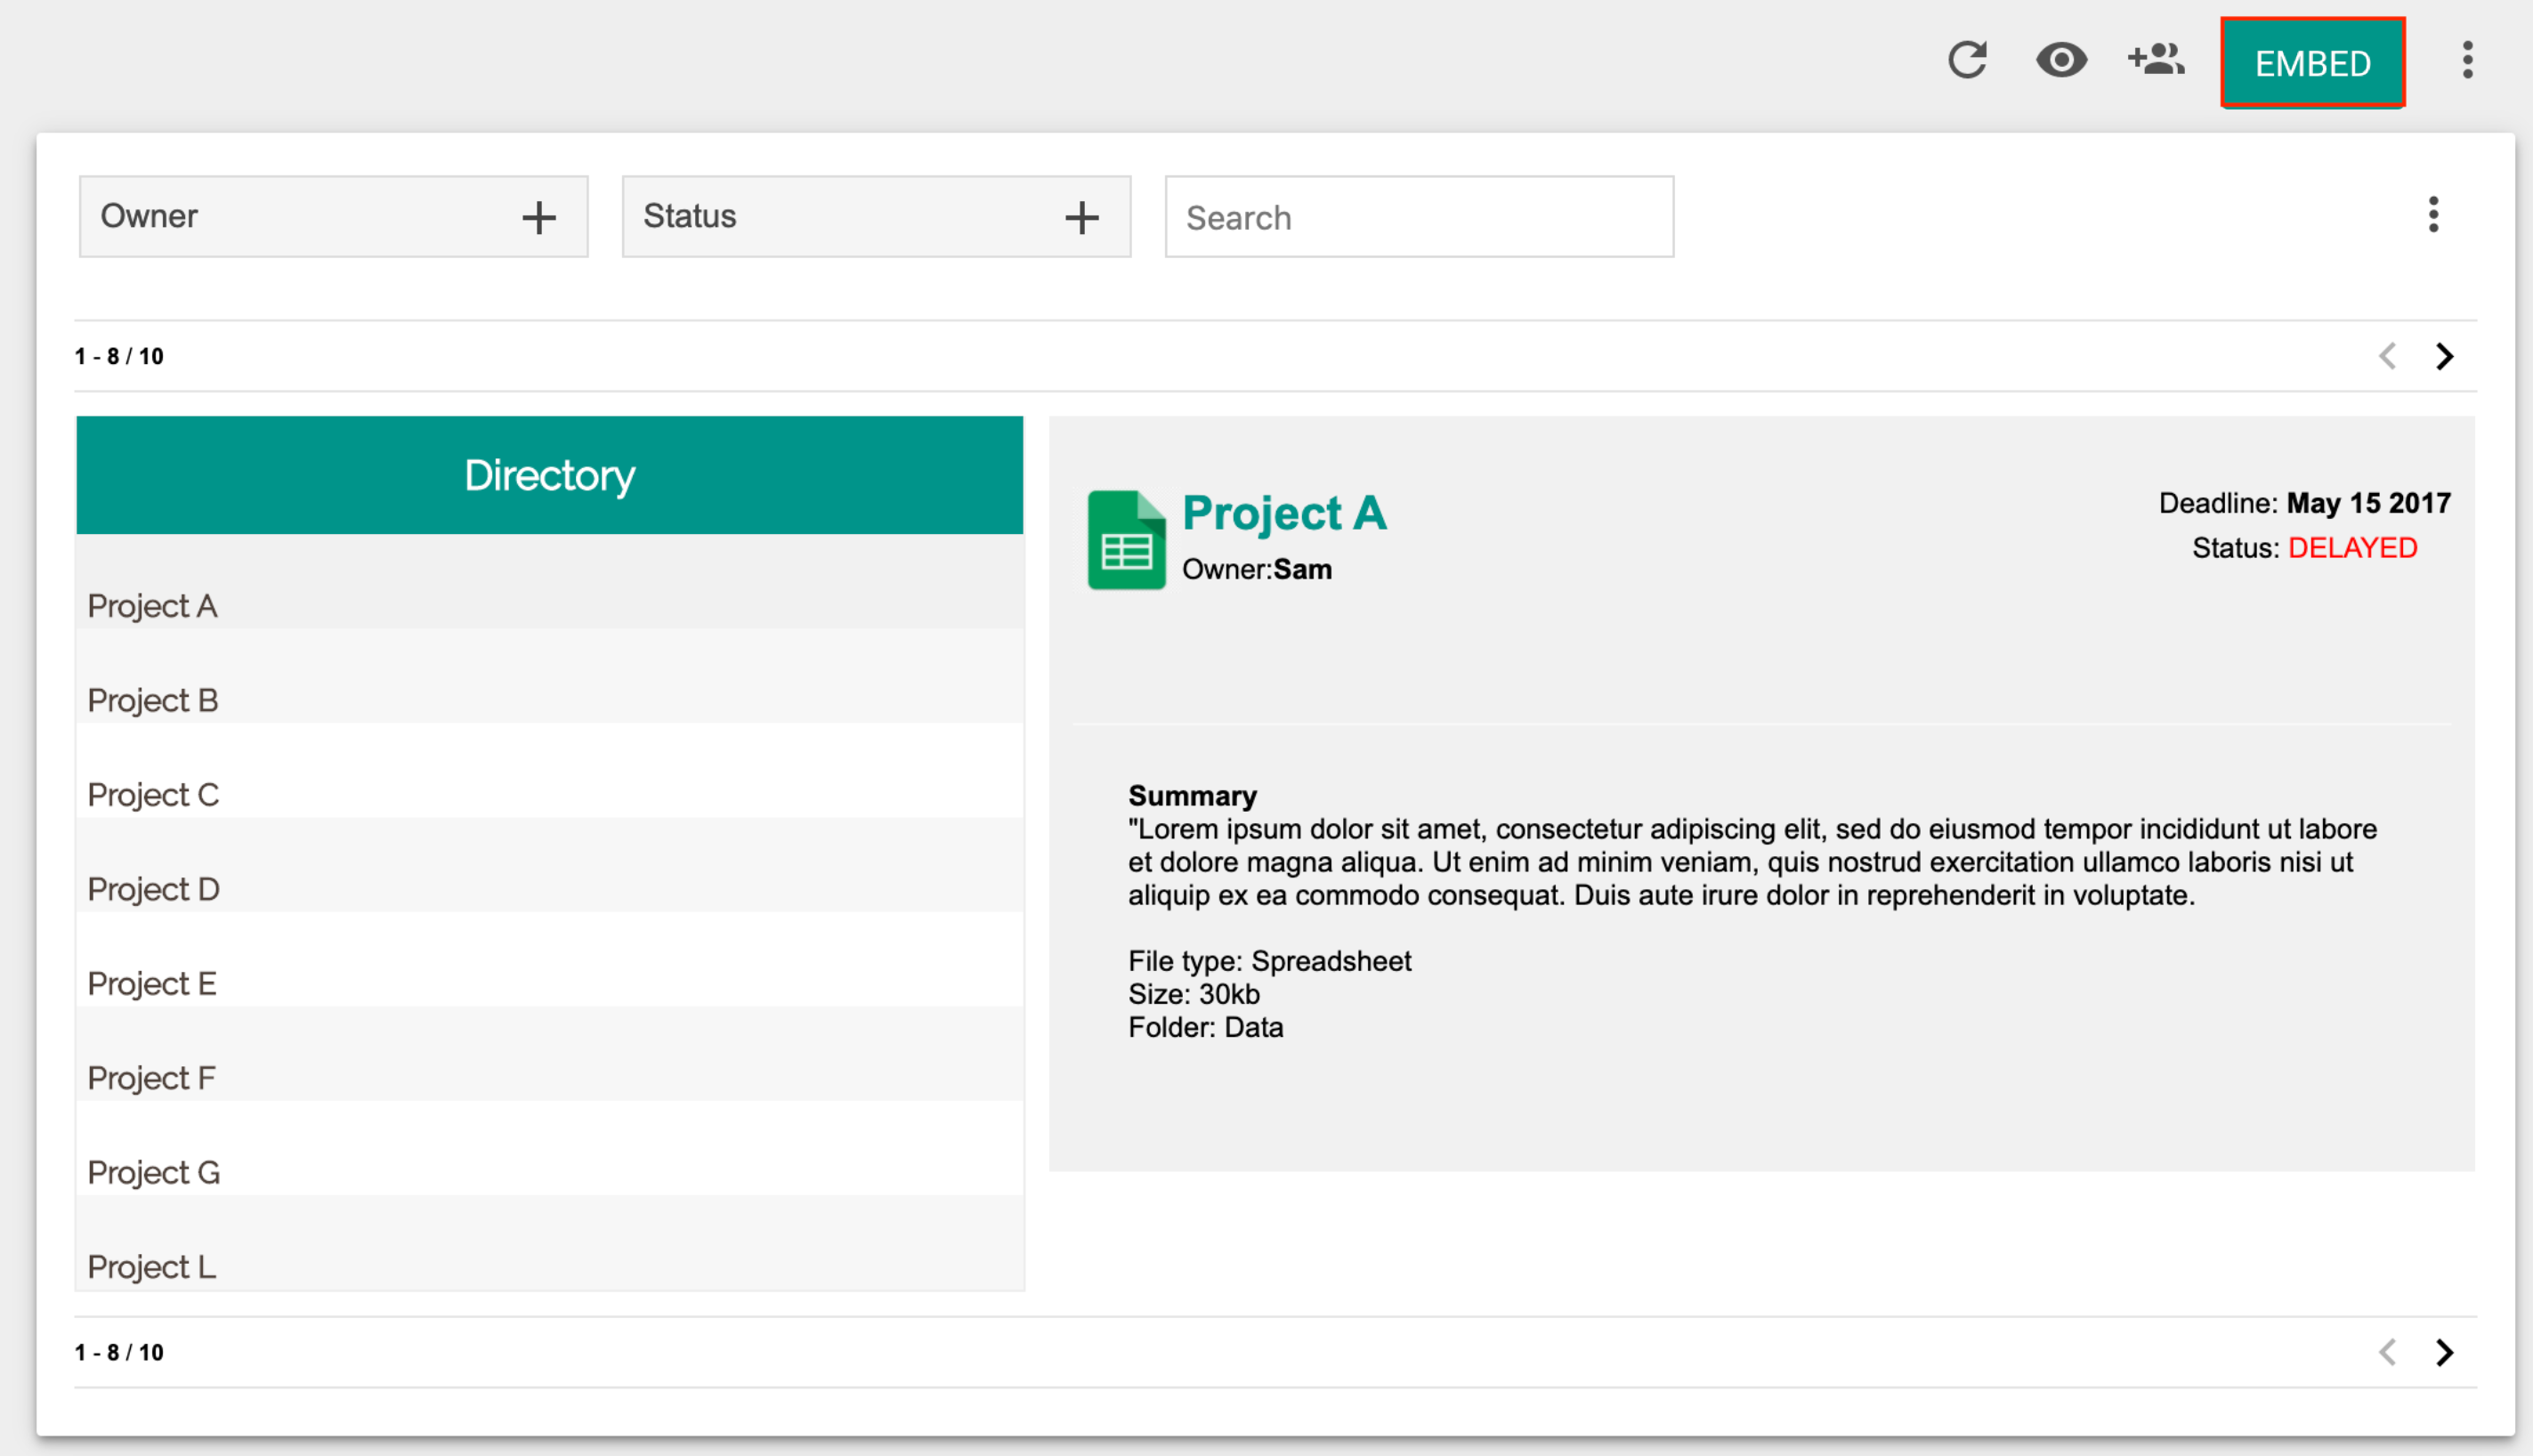Screen dimensions: 2533x1456
Task: Select Project A in the Directory list
Action: [550, 582]
